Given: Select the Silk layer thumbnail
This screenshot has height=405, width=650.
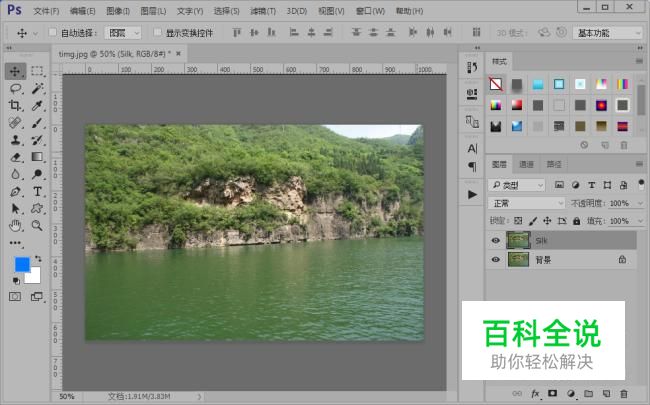Looking at the screenshot, I should point(518,240).
